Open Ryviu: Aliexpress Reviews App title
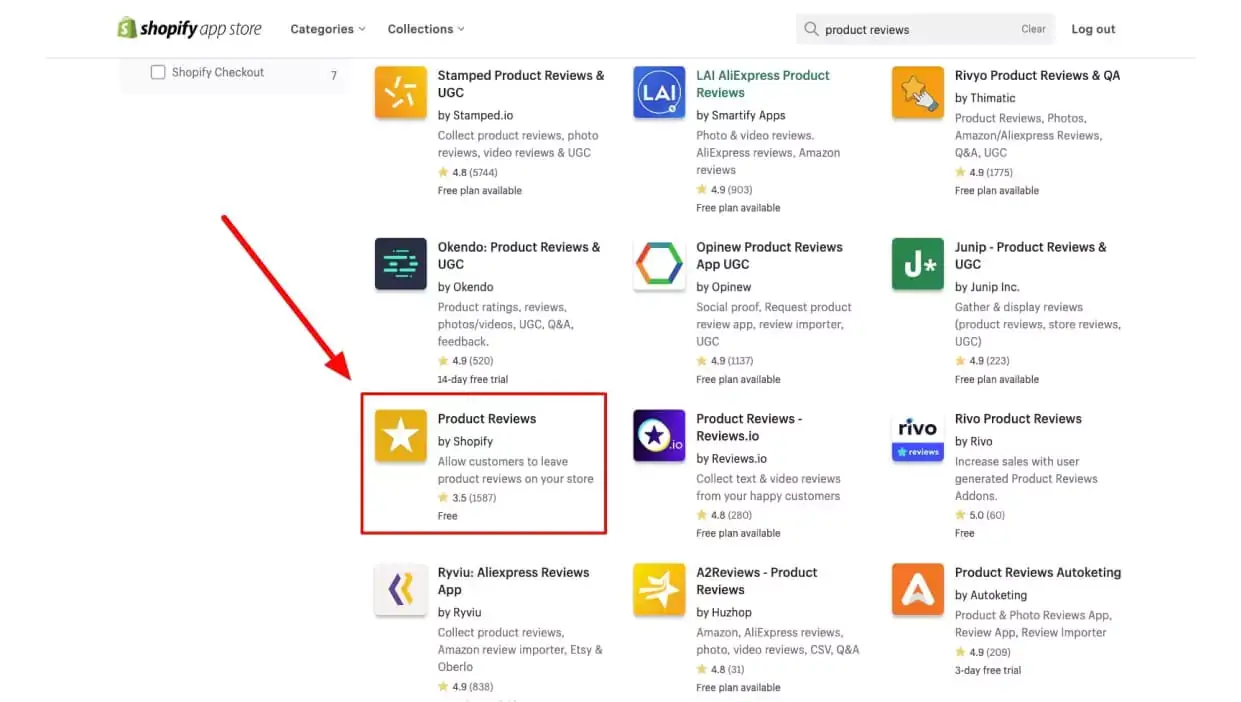Image resolution: width=1241 pixels, height=702 pixels. coord(513,581)
